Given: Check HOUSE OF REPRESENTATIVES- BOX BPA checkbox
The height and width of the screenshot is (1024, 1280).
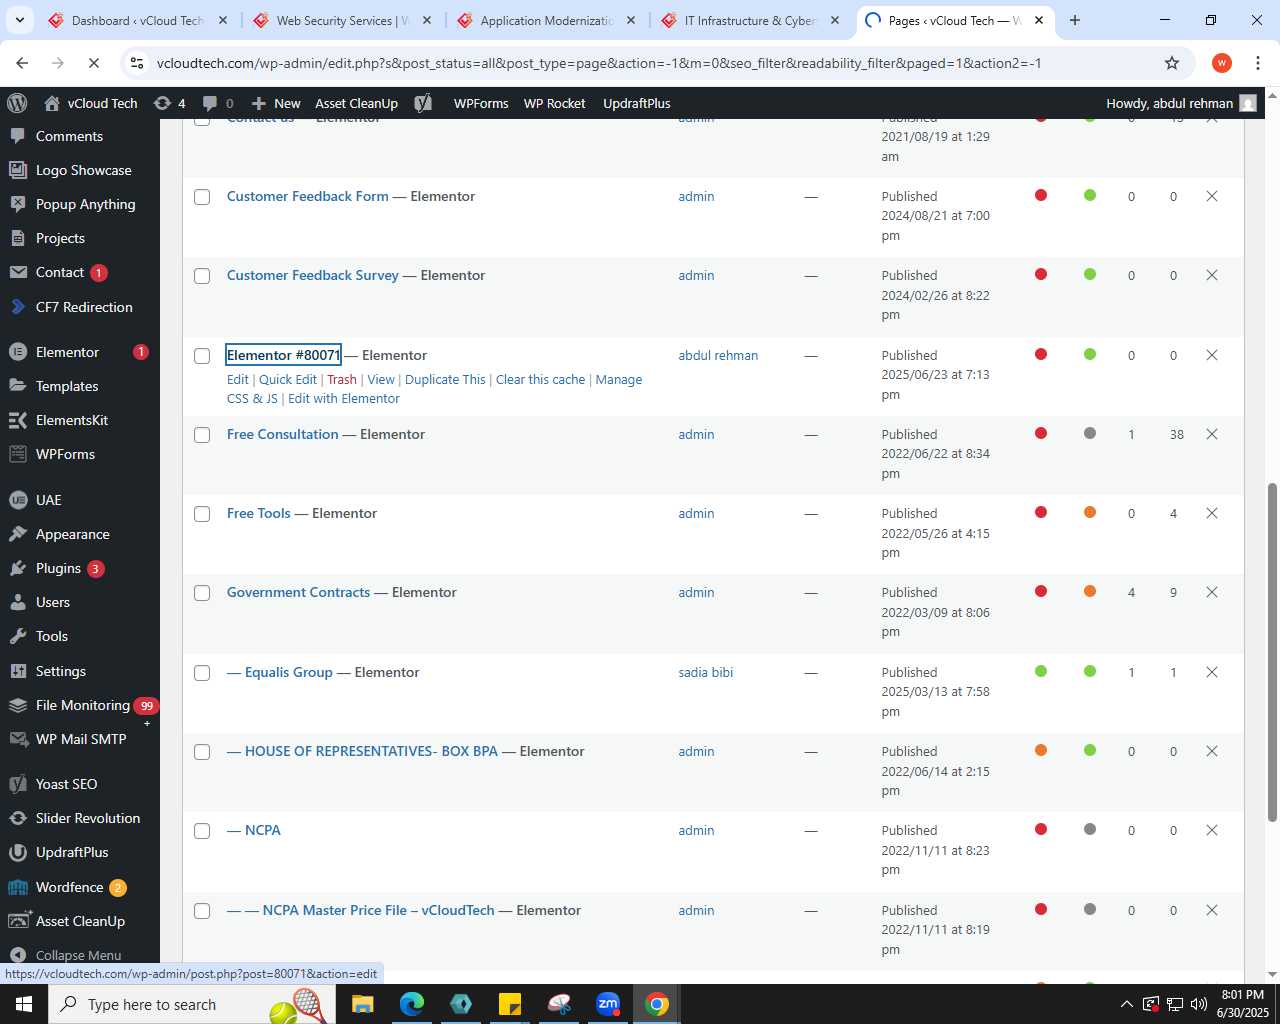Looking at the screenshot, I should [x=202, y=752].
